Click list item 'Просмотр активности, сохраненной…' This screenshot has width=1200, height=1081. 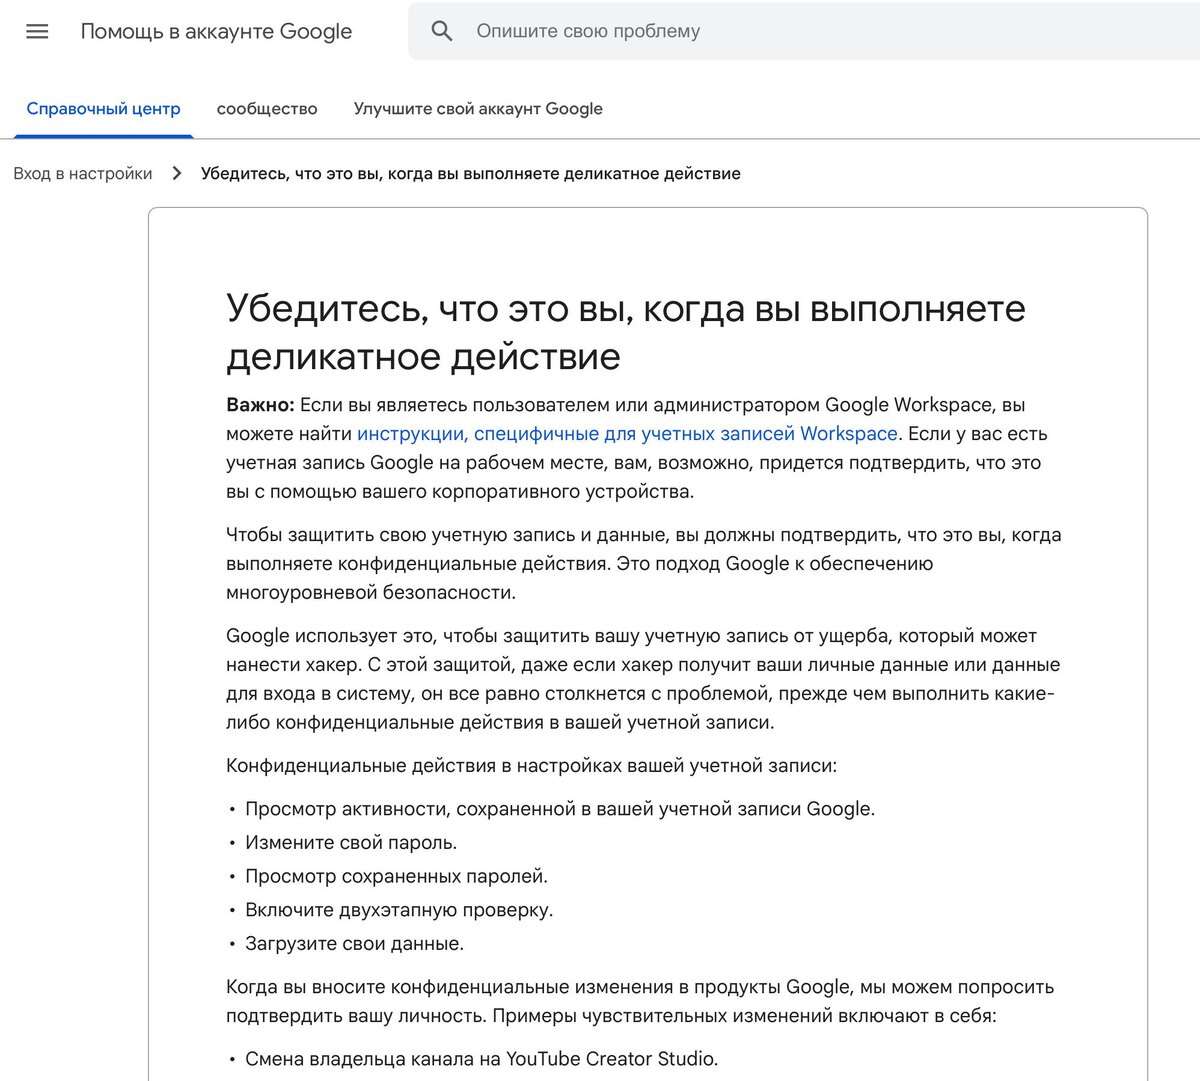pyautogui.click(x=560, y=808)
